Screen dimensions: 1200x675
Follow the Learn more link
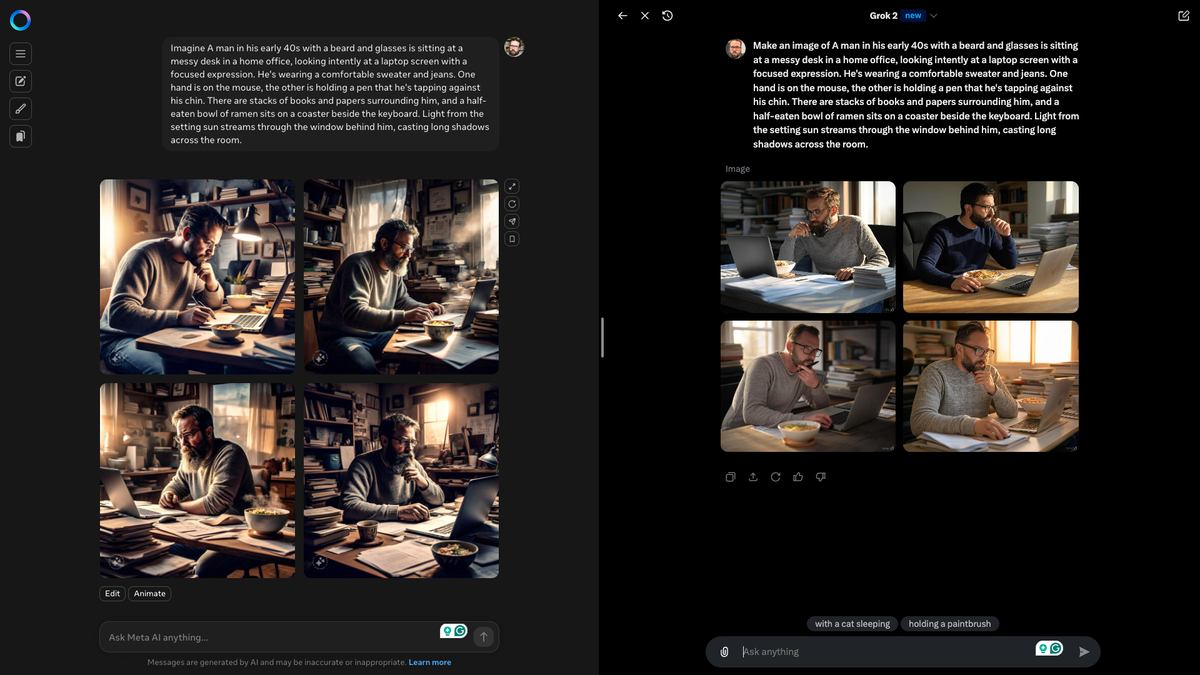429,662
